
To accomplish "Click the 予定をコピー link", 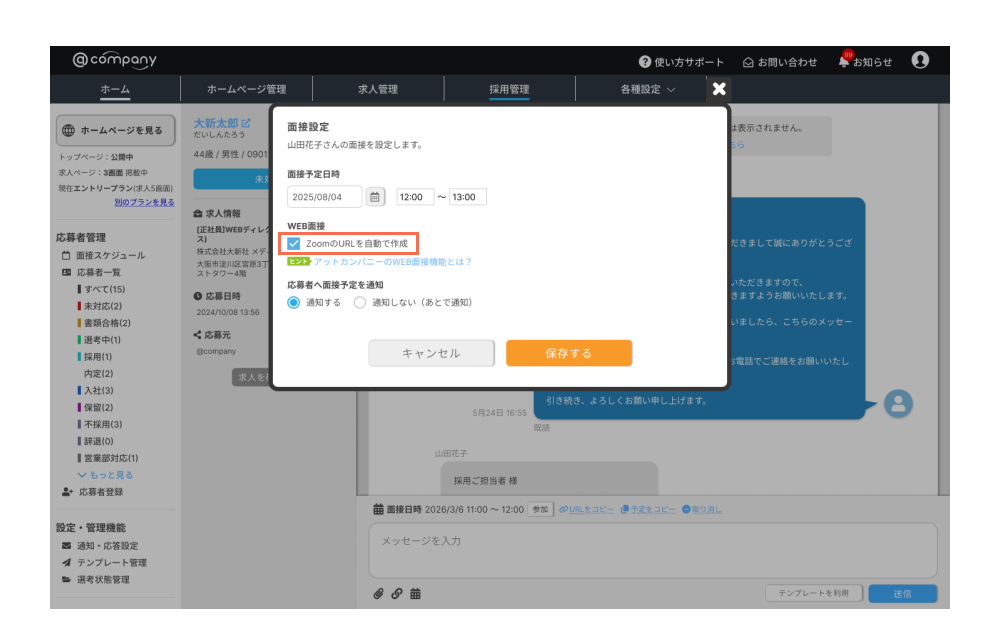I will point(648,509).
